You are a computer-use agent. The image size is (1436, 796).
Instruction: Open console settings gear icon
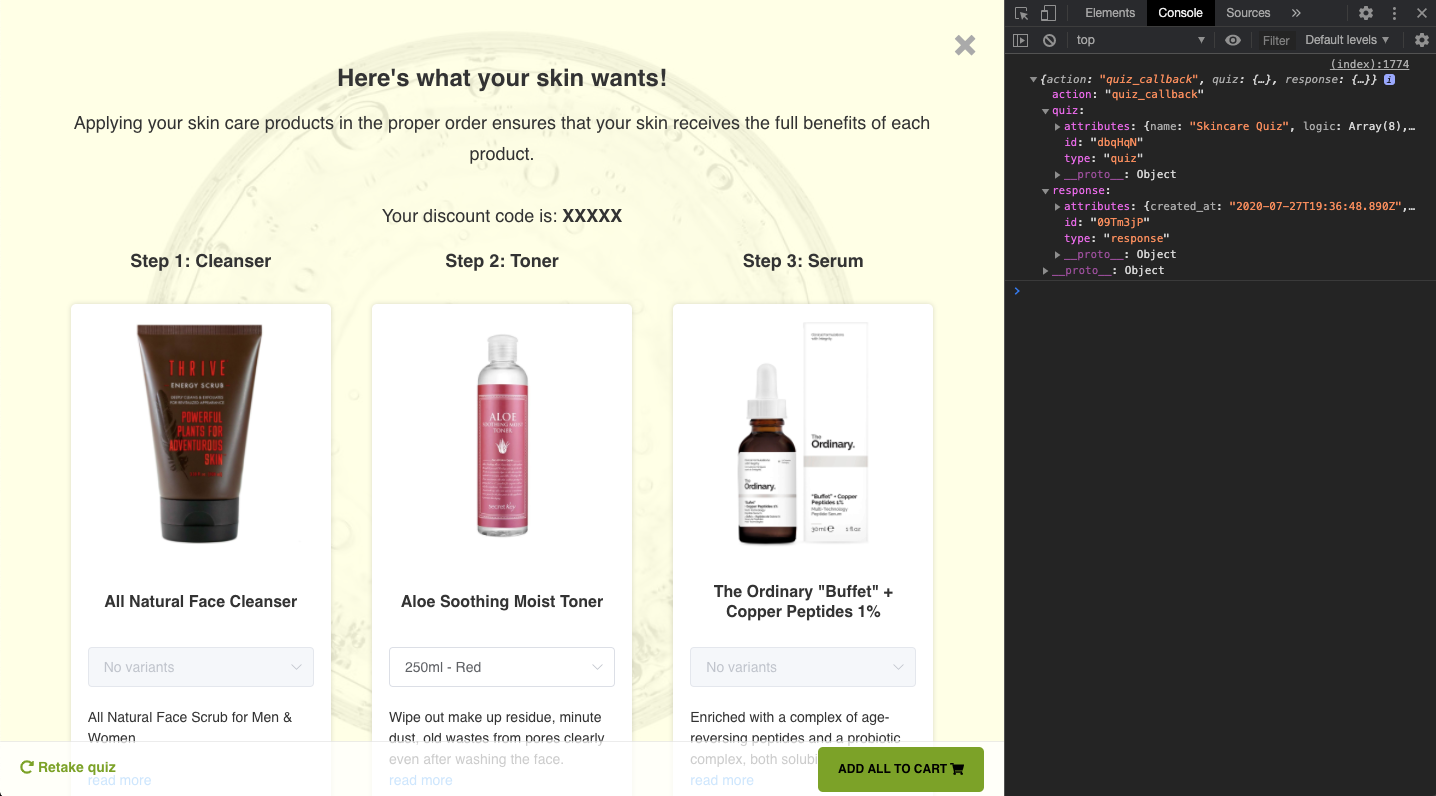pos(1422,40)
